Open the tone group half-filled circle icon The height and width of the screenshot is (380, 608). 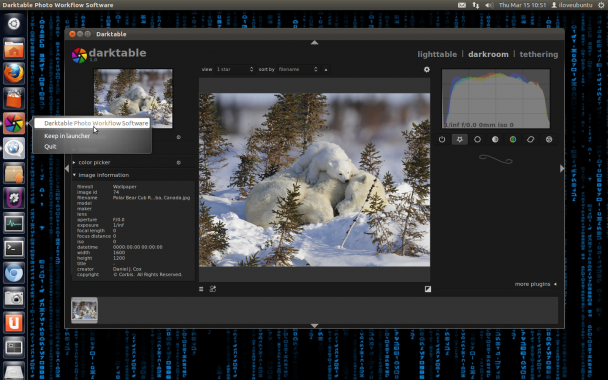(x=495, y=140)
